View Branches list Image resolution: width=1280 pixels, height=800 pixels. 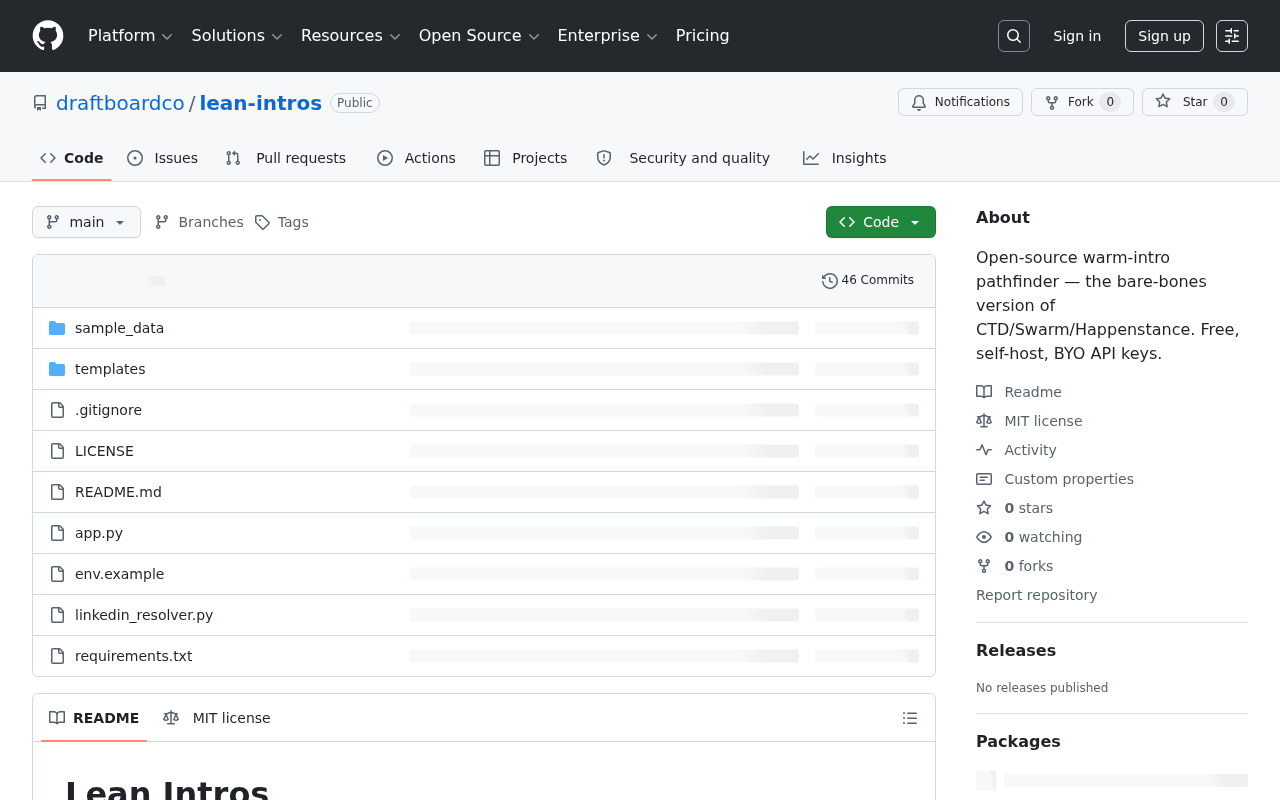[199, 222]
